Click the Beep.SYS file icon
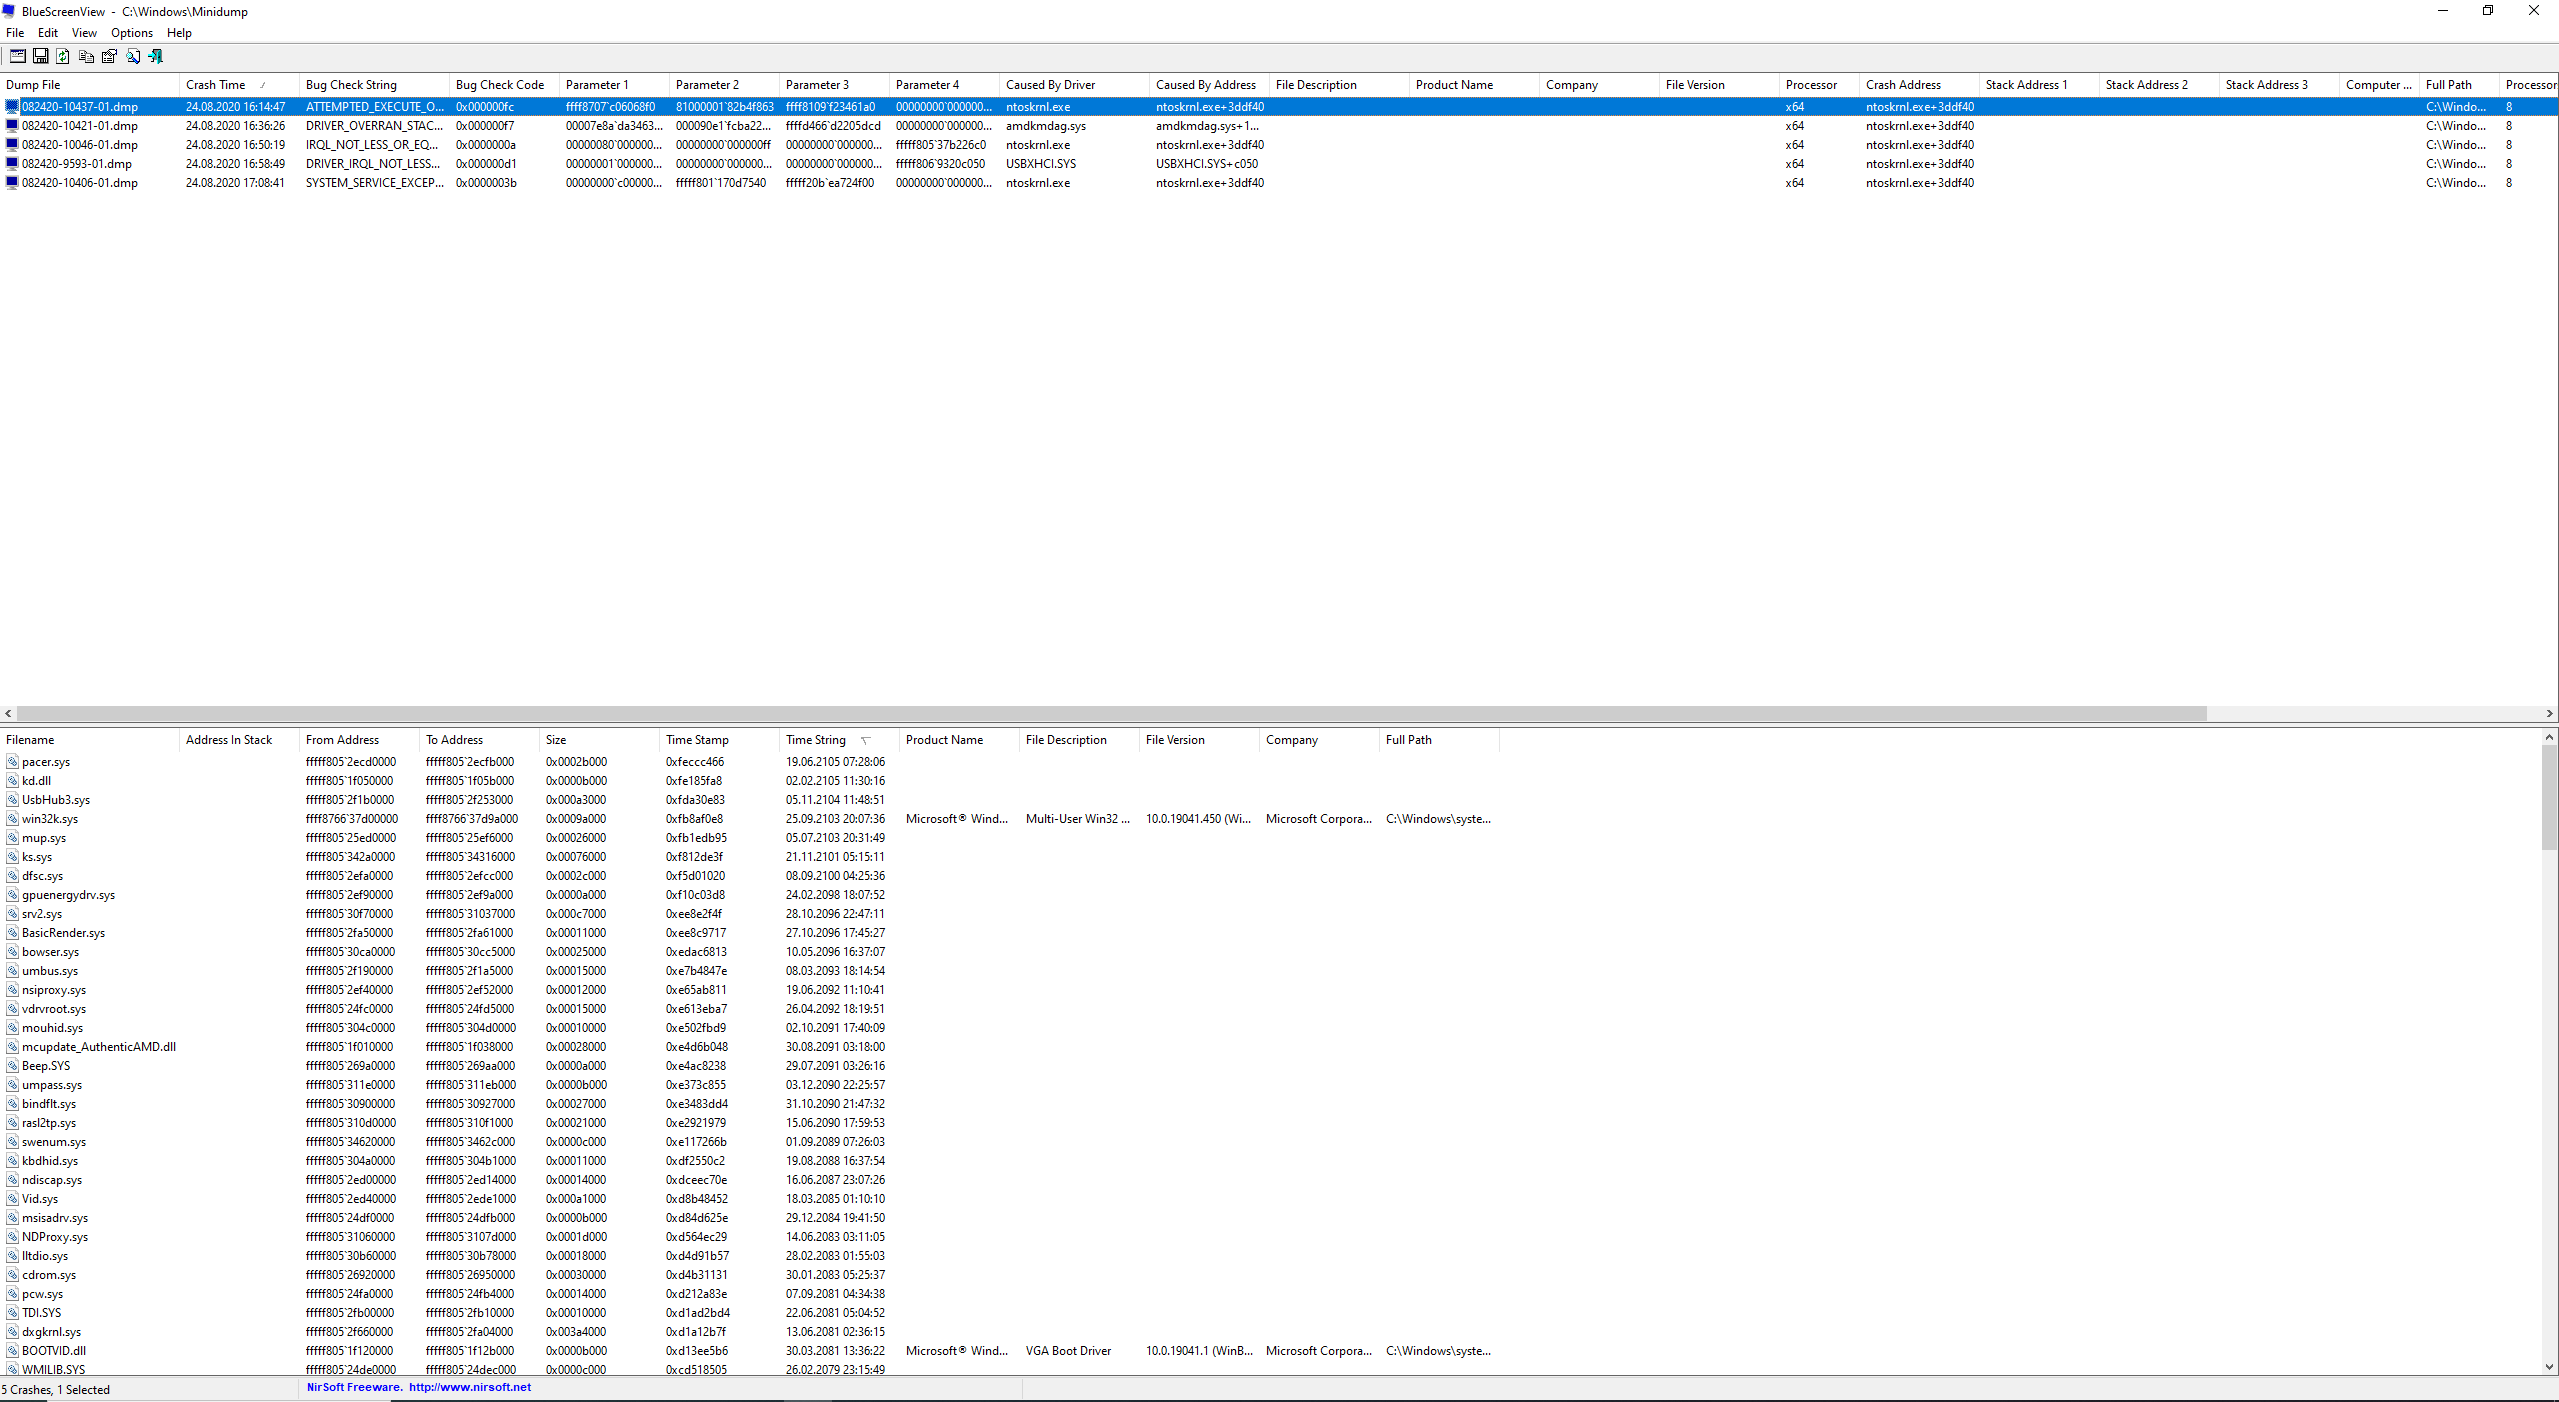Screen dimensions: 2559x1402 pos(12,1065)
